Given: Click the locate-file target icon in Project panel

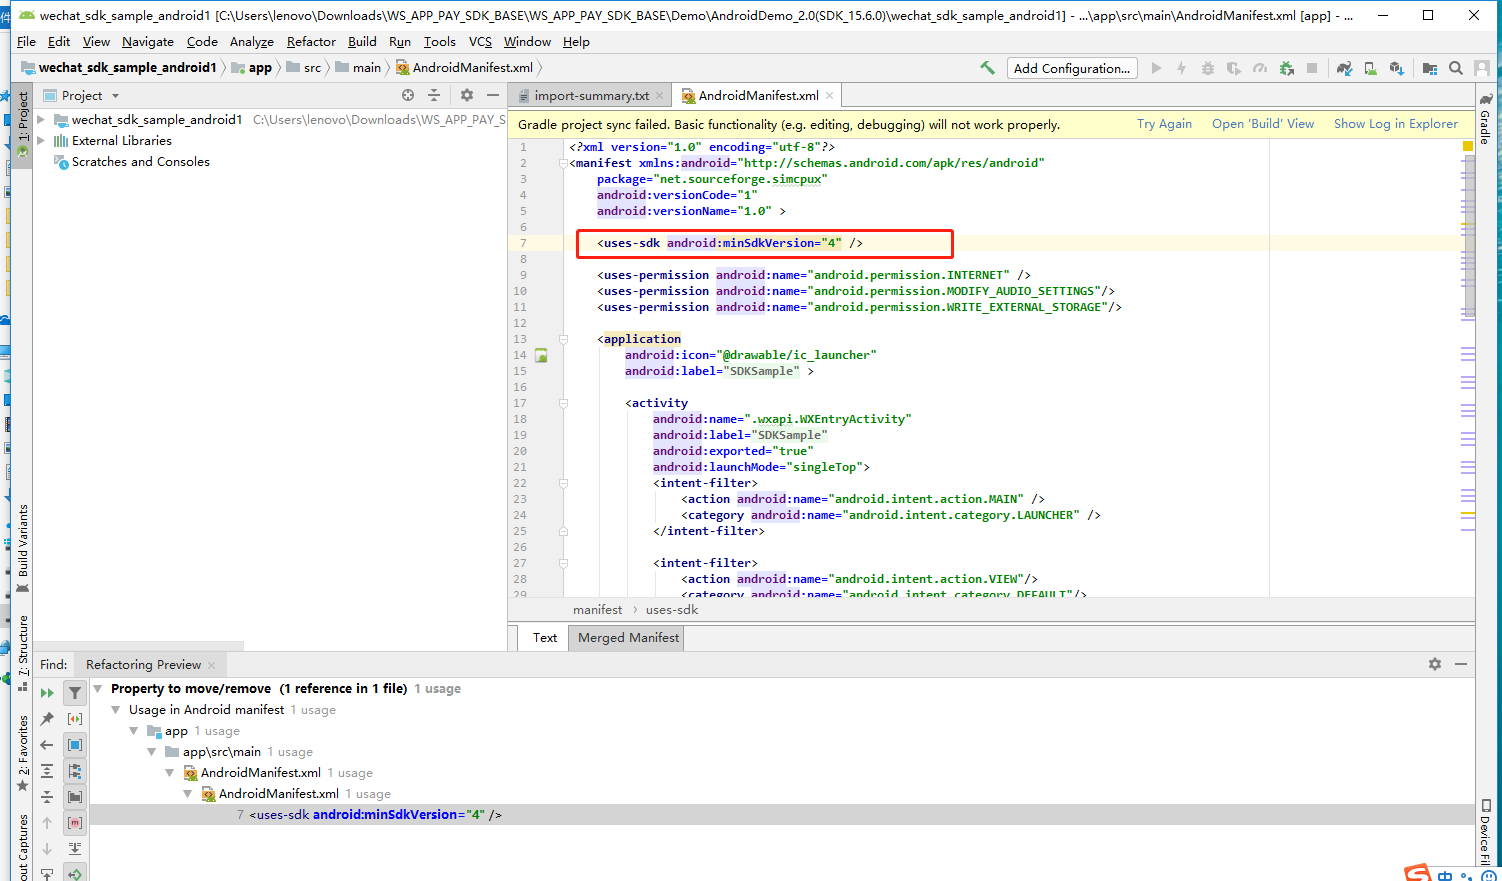Looking at the screenshot, I should [x=408, y=95].
